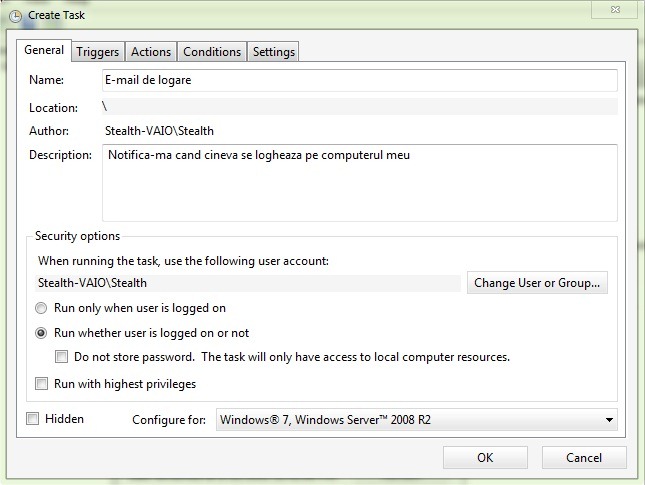Click the Name label
This screenshot has height=485, width=645.
(46, 80)
